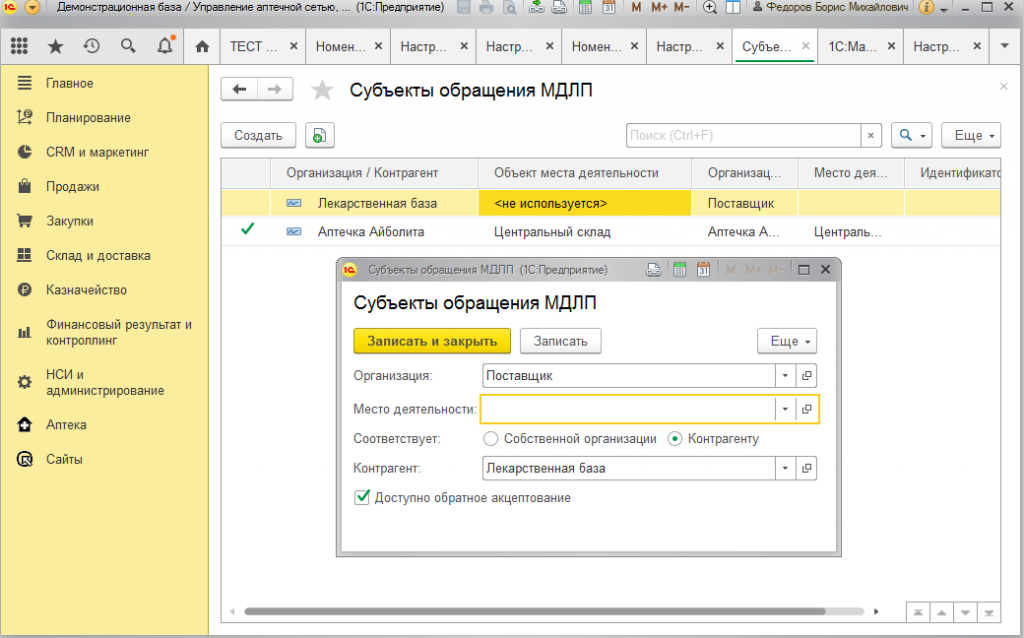The height and width of the screenshot is (638, 1024).
Task: Open the Сайты section
Action: (x=64, y=459)
